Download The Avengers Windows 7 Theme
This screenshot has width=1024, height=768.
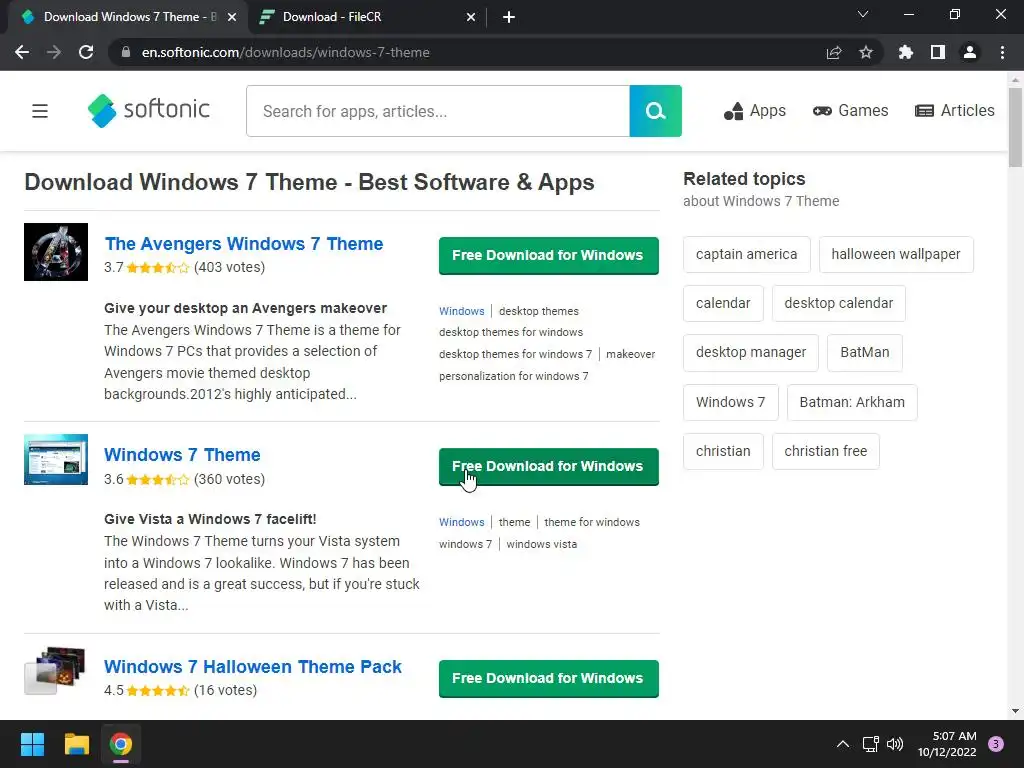point(549,255)
